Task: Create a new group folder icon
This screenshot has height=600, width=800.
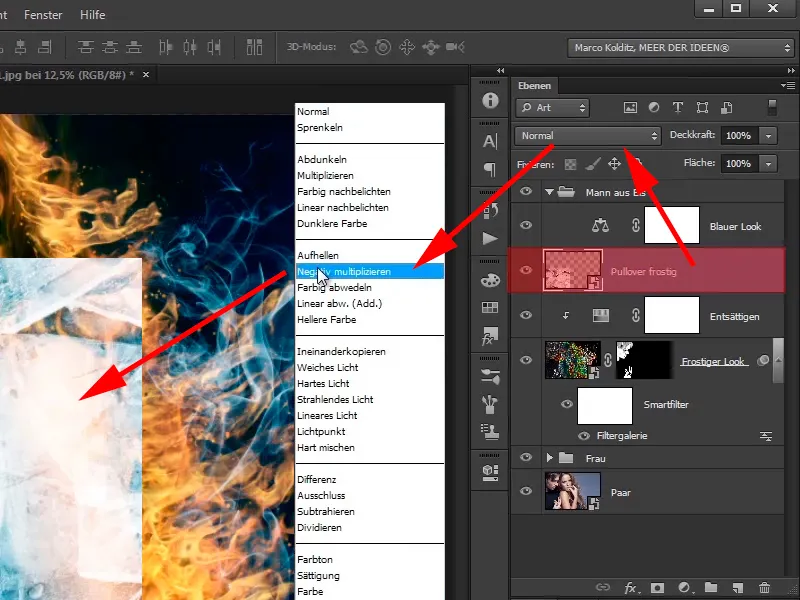Action: [711, 587]
